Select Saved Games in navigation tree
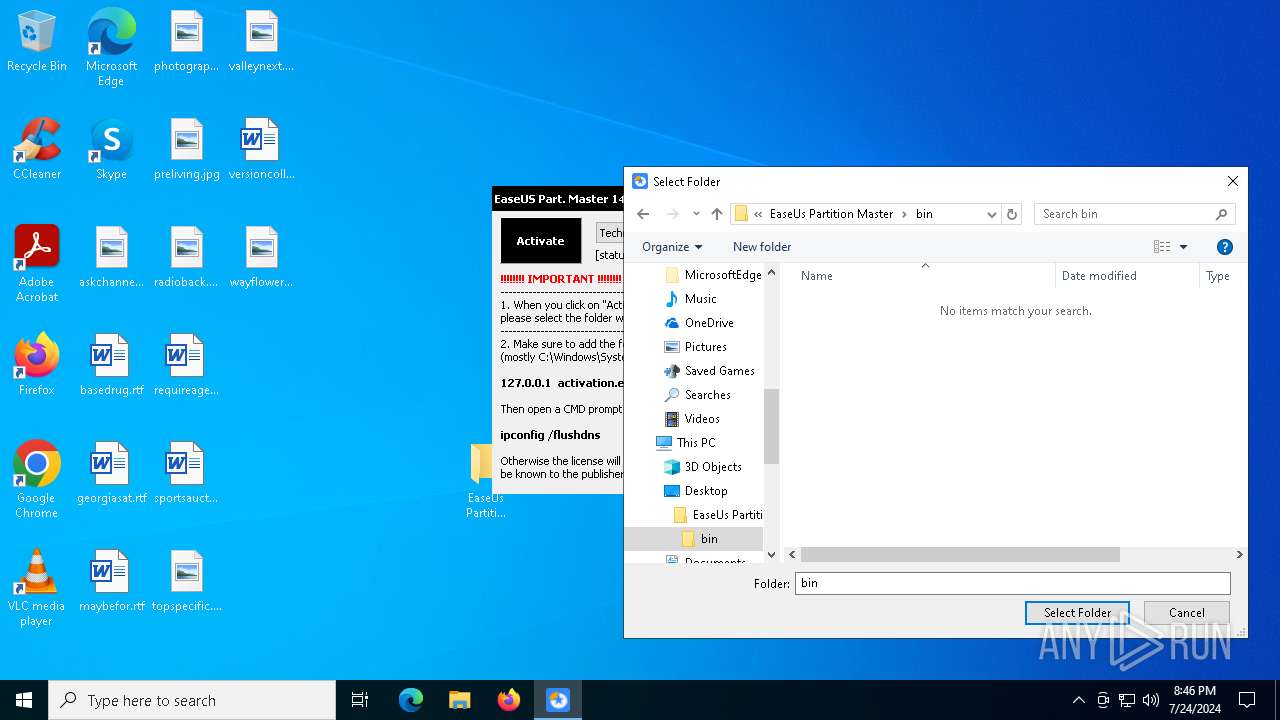This screenshot has width=1280, height=720. [710, 371]
